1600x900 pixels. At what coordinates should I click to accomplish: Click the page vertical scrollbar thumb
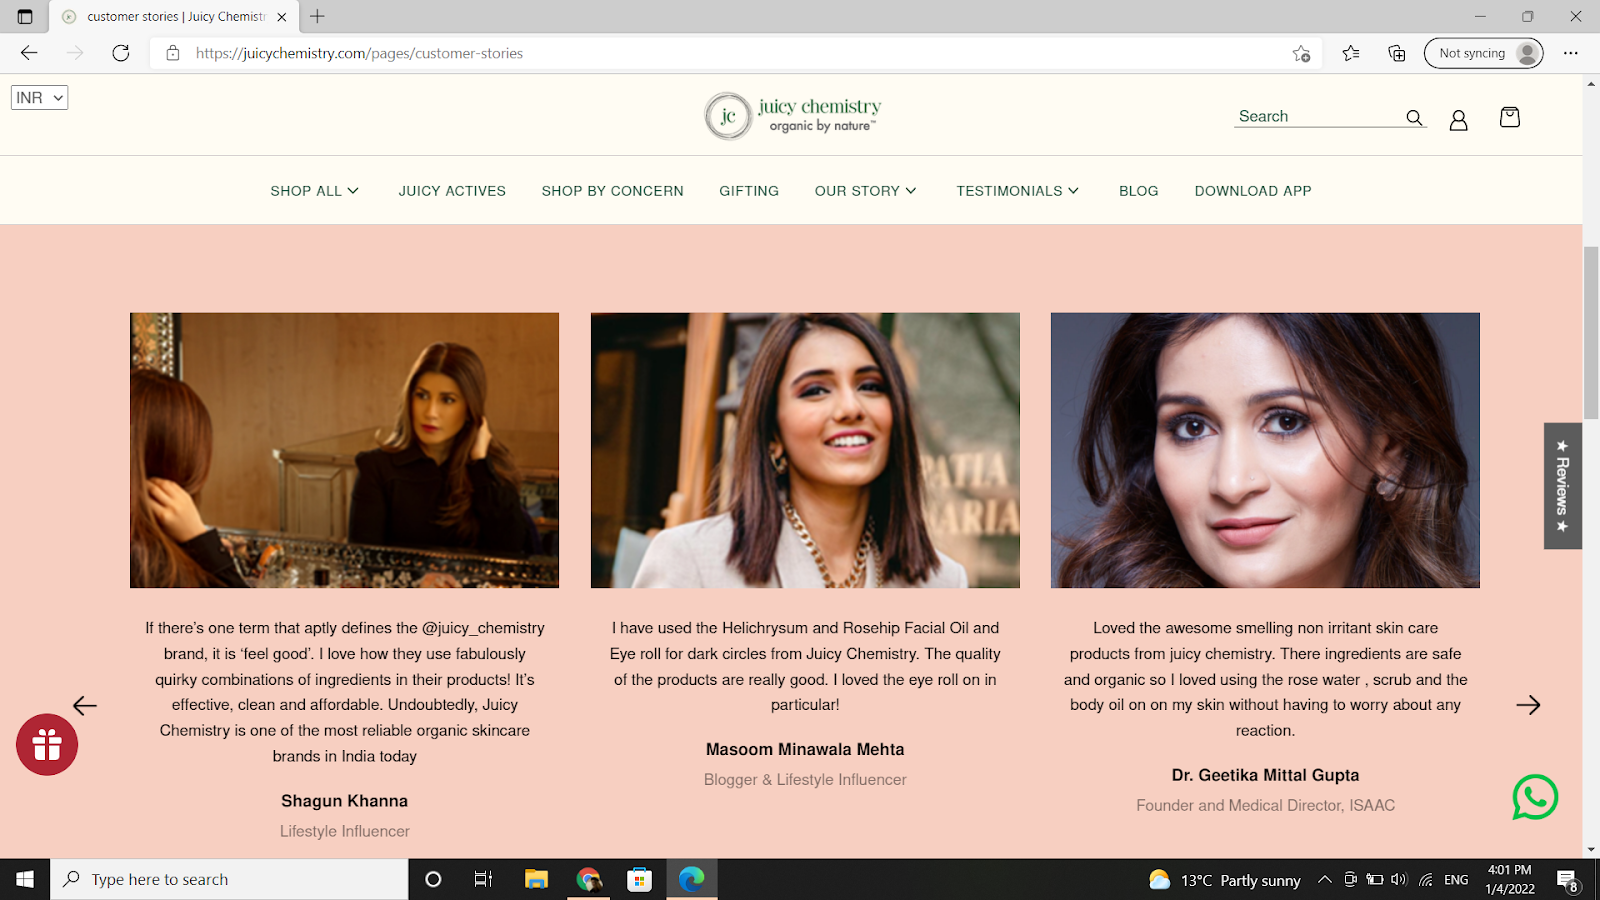1591,333
